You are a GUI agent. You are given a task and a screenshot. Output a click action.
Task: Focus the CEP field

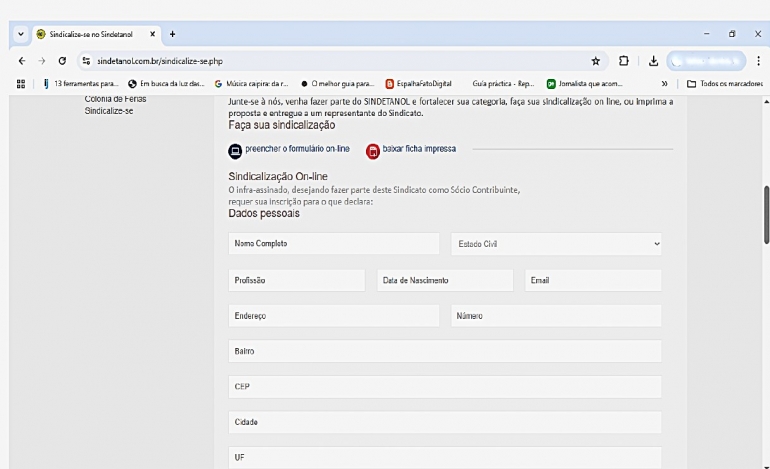[x=445, y=386]
